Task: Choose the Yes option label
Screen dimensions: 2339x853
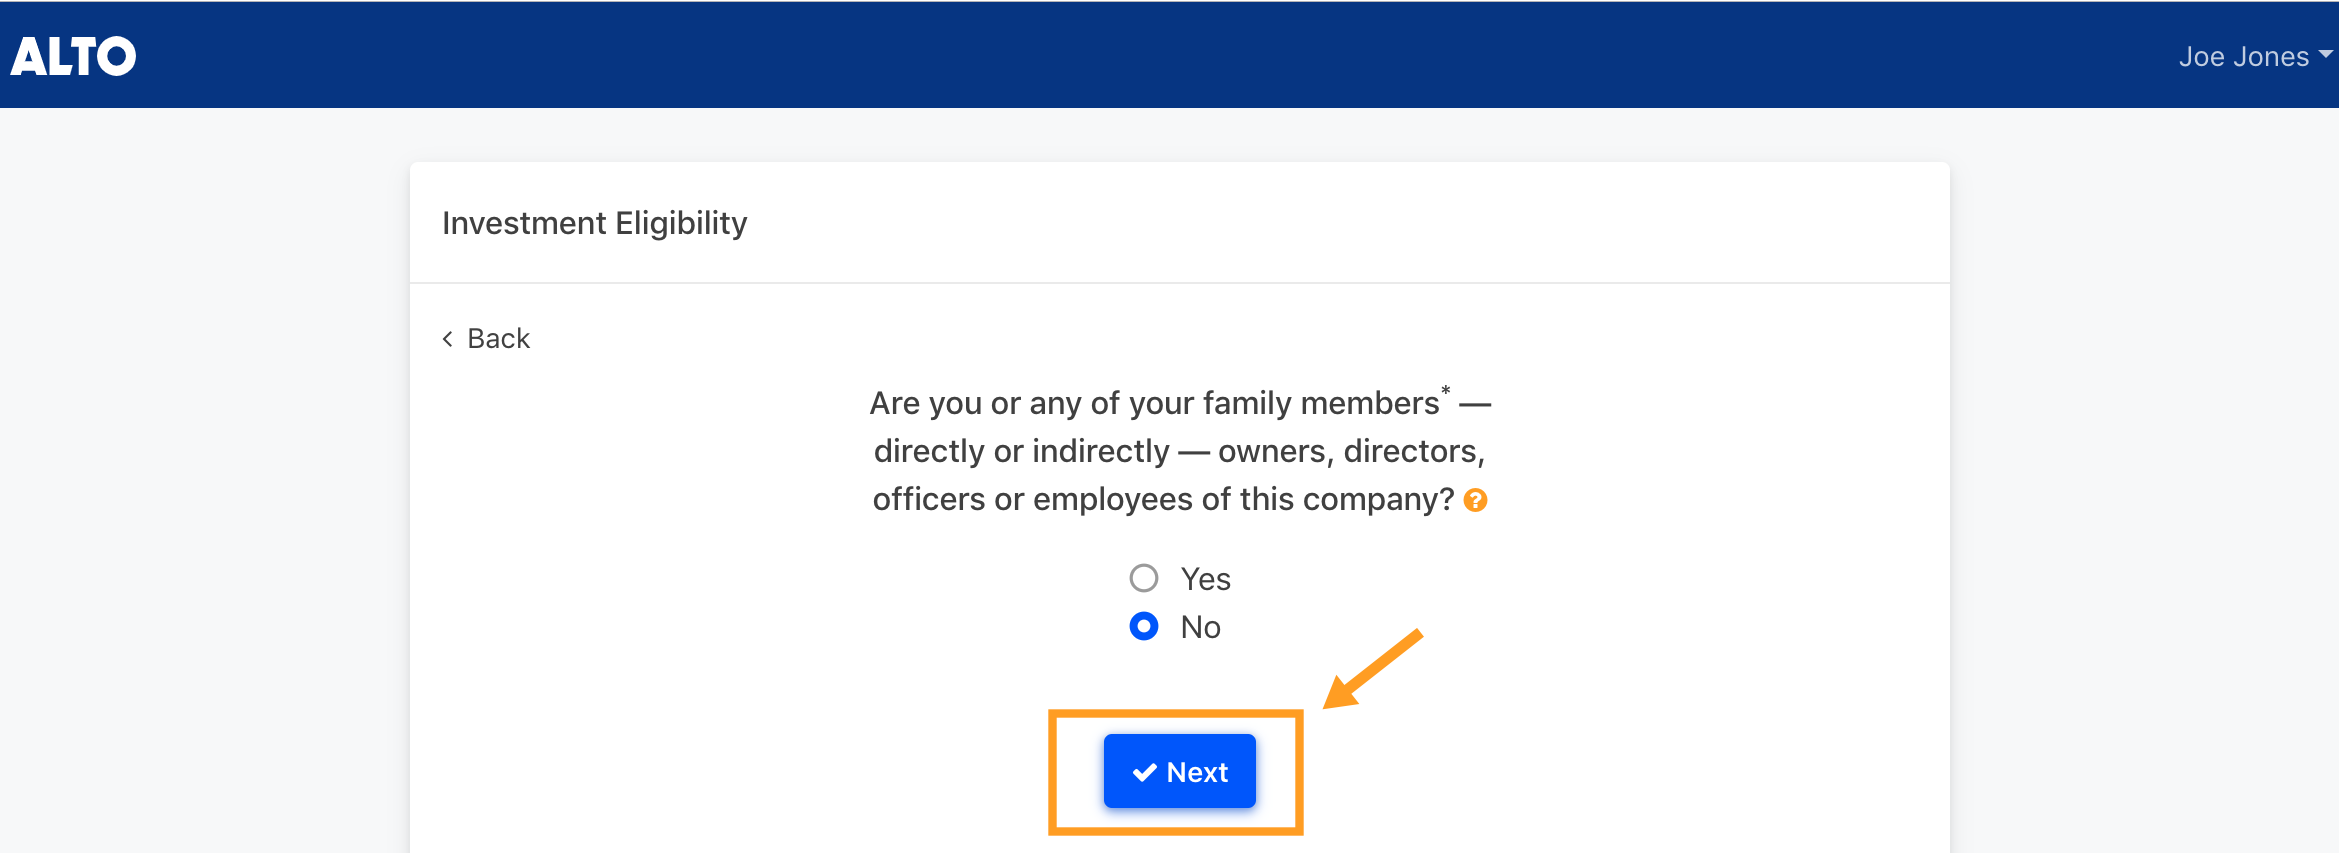Action: coord(1206,579)
